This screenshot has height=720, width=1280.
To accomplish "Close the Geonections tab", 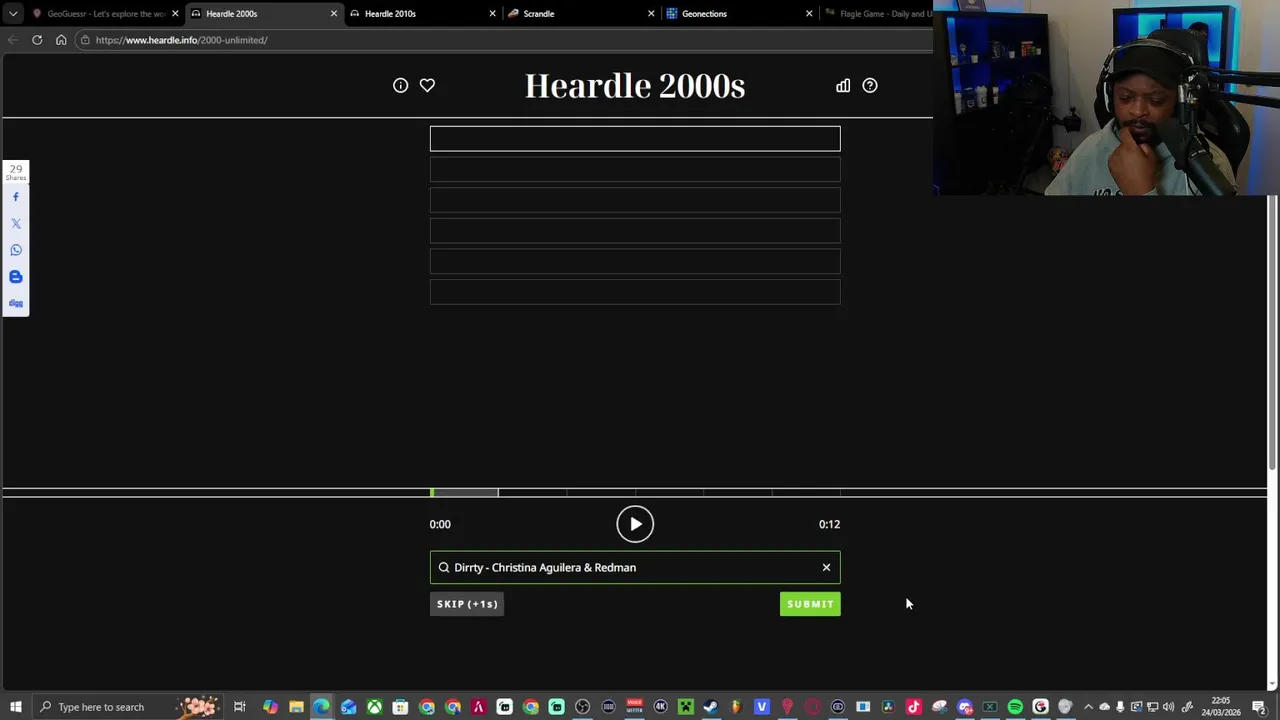I will click(x=809, y=14).
